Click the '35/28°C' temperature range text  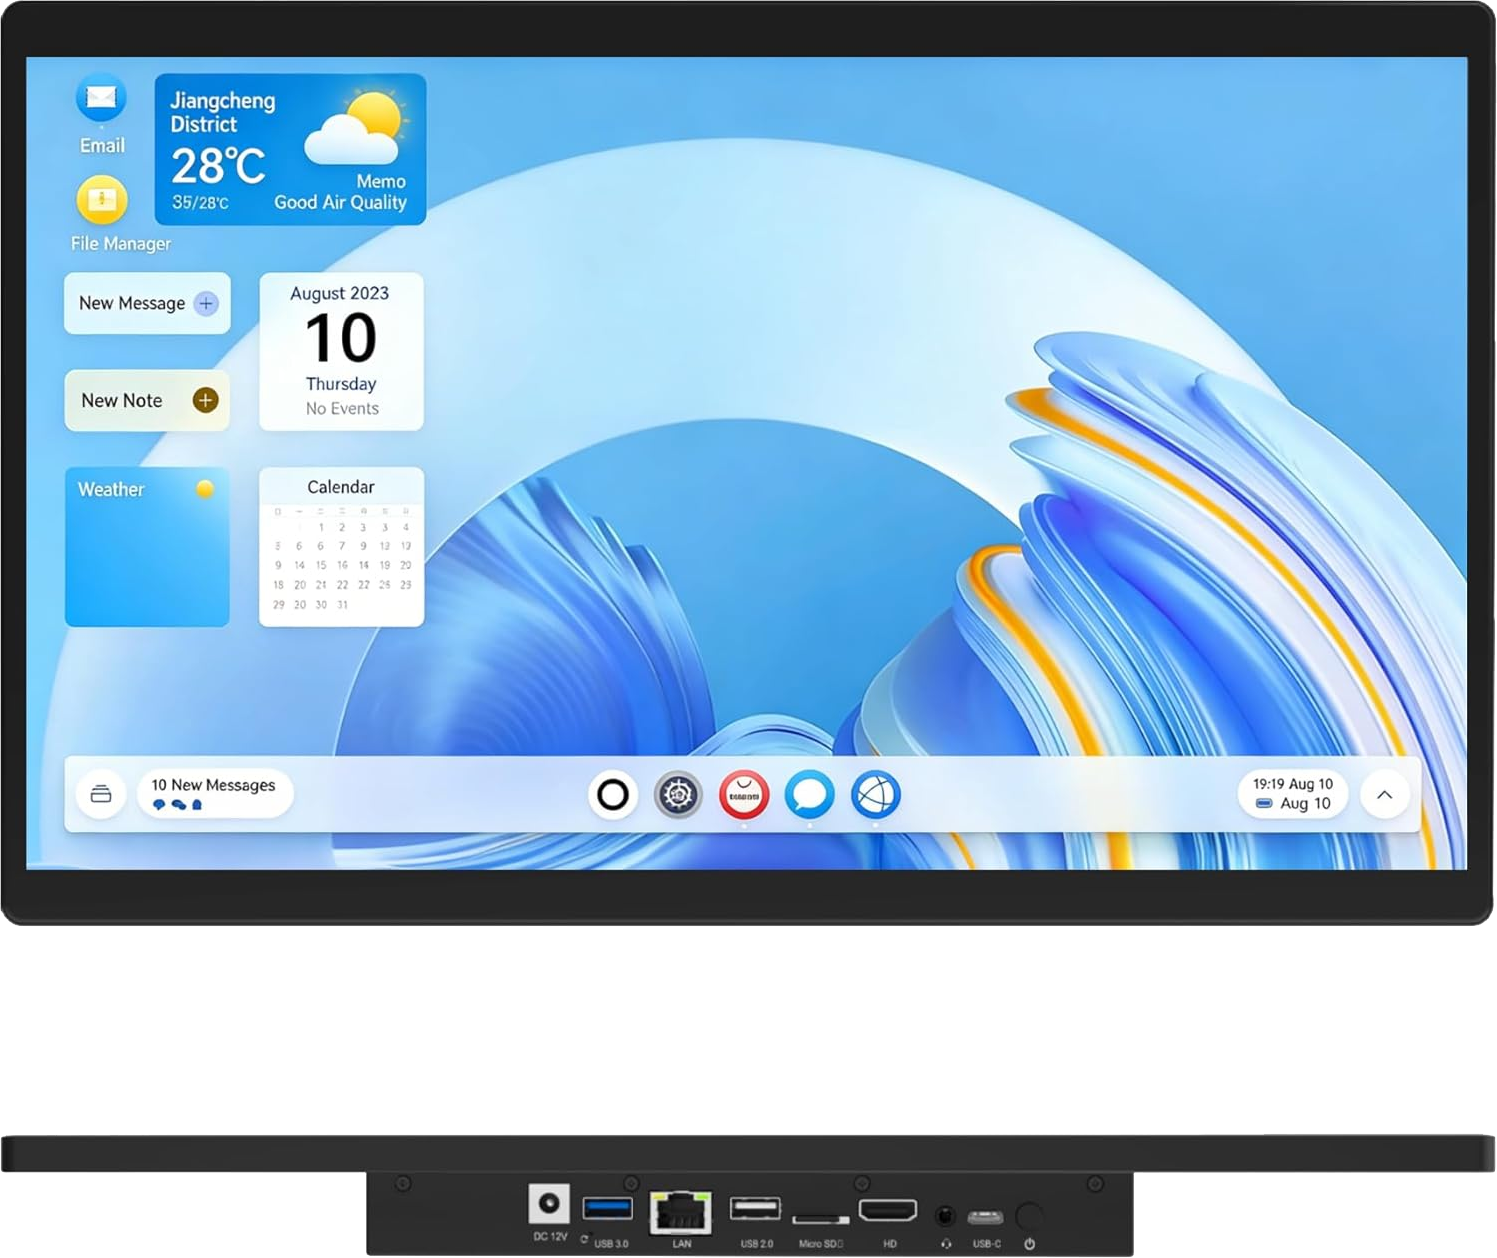[x=200, y=202]
